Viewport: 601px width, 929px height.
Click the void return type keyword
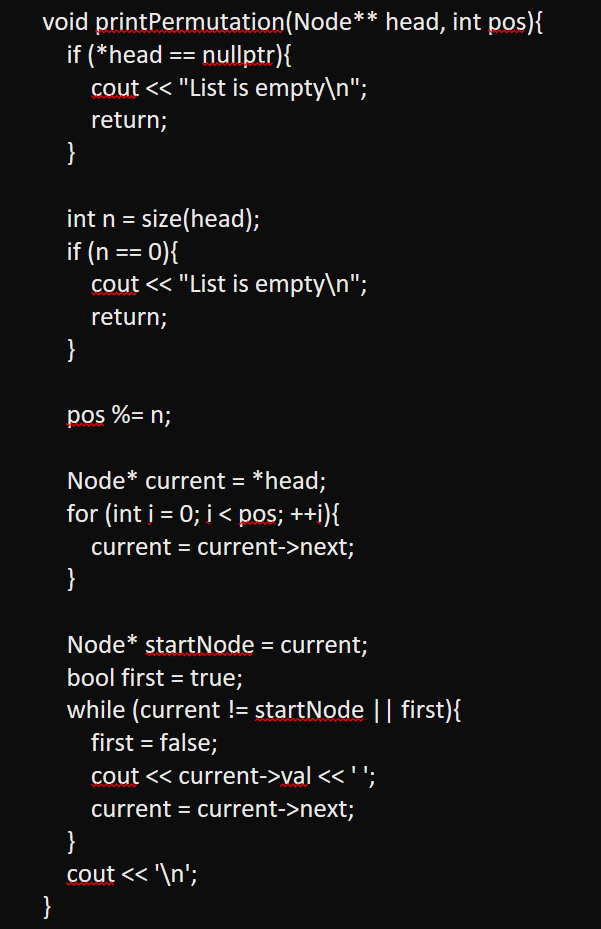66,23
